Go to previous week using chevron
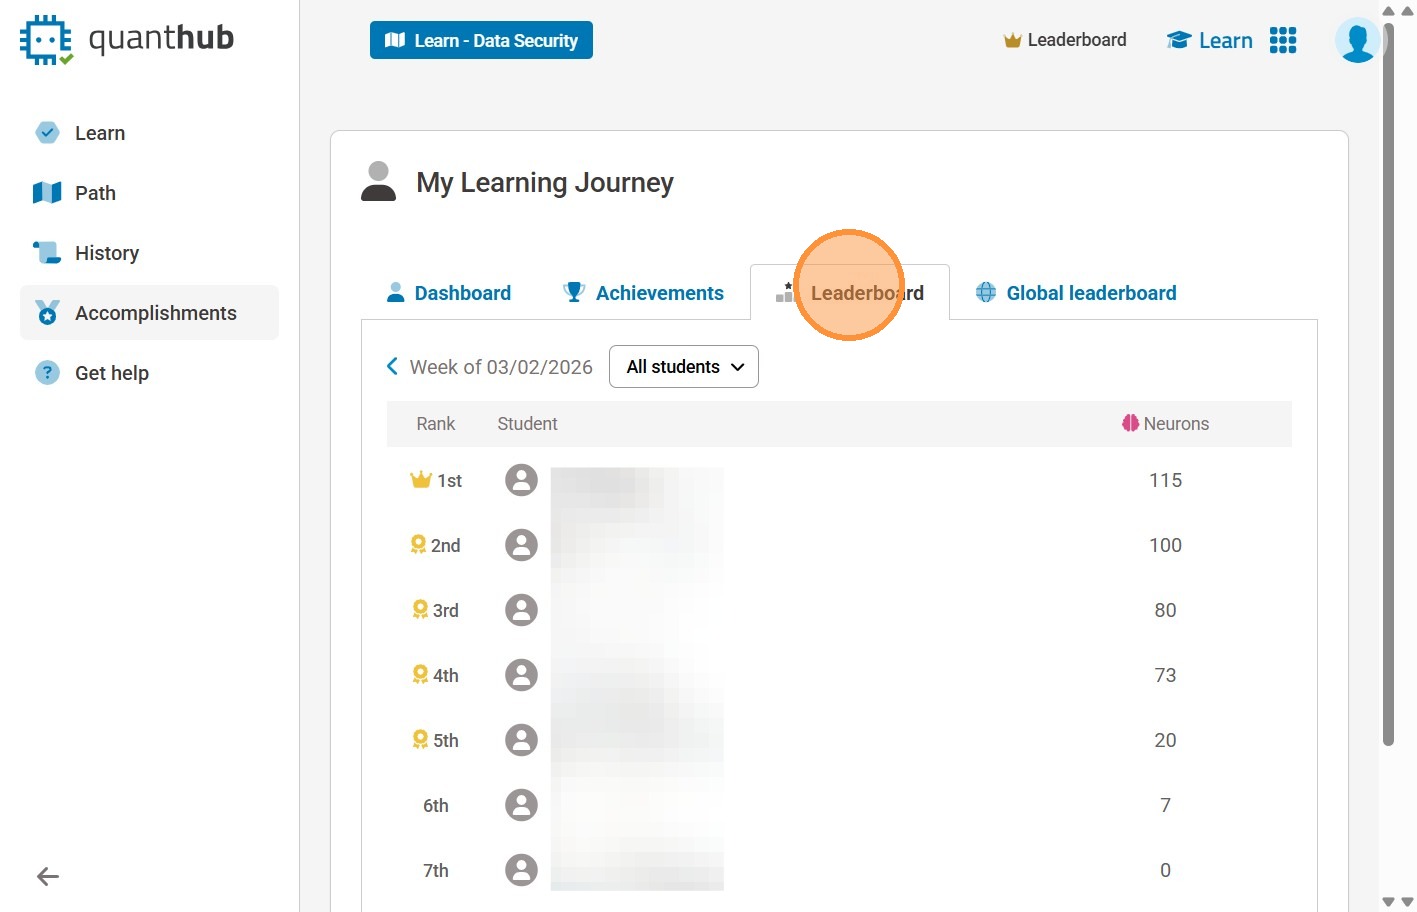Image resolution: width=1417 pixels, height=912 pixels. click(x=392, y=367)
